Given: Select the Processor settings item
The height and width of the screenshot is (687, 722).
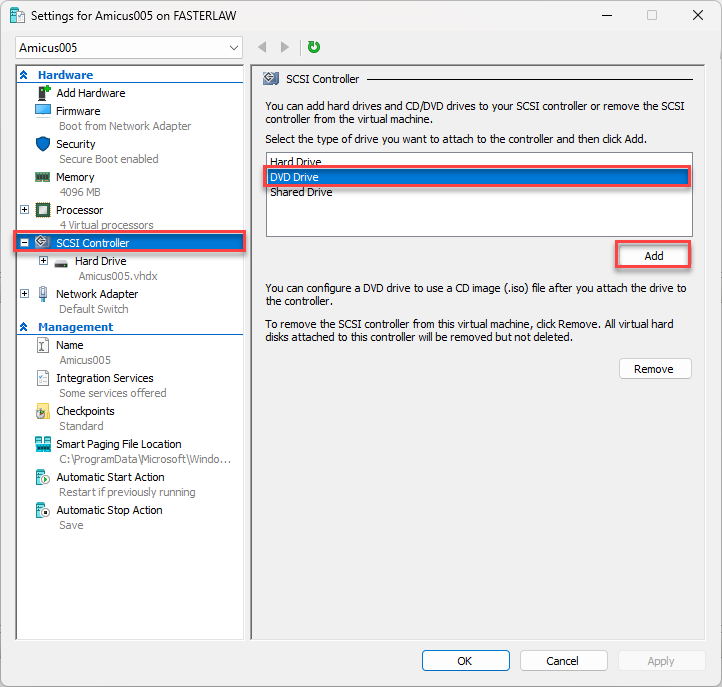Looking at the screenshot, I should pos(79,210).
